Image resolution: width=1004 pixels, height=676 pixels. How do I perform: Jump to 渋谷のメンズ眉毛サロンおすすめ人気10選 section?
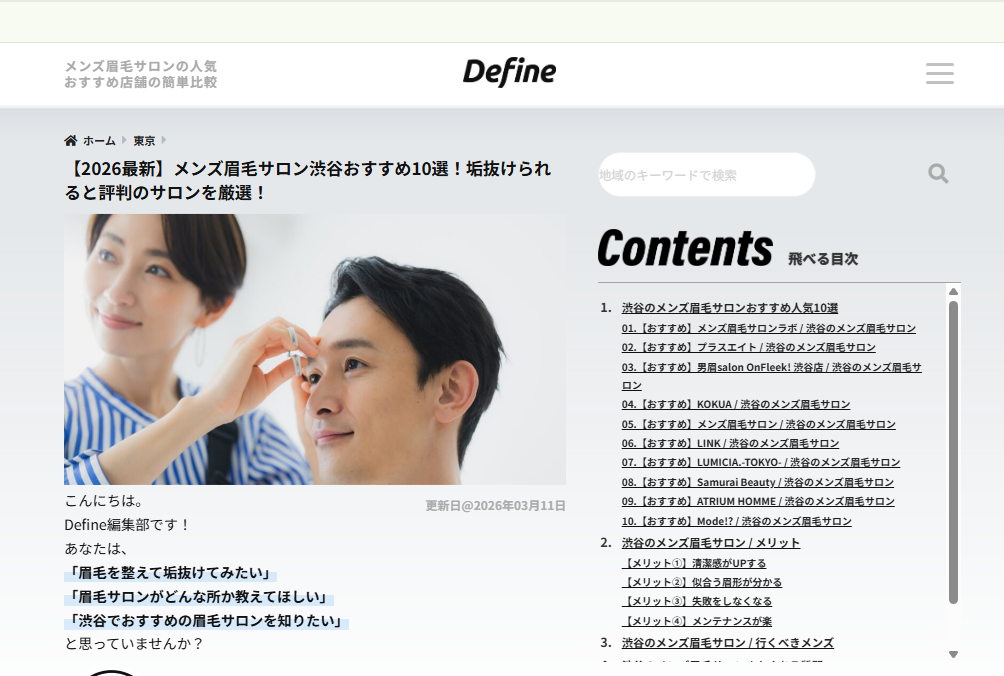729,308
